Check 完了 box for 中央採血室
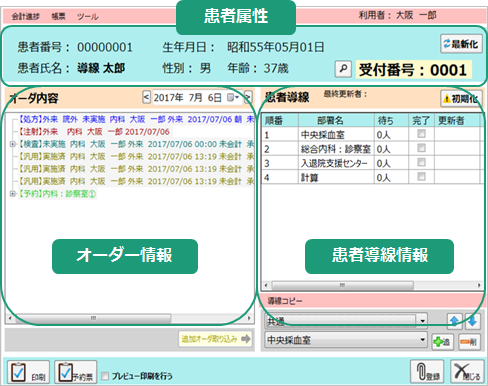The height and width of the screenshot is (386, 488). pyautogui.click(x=421, y=134)
